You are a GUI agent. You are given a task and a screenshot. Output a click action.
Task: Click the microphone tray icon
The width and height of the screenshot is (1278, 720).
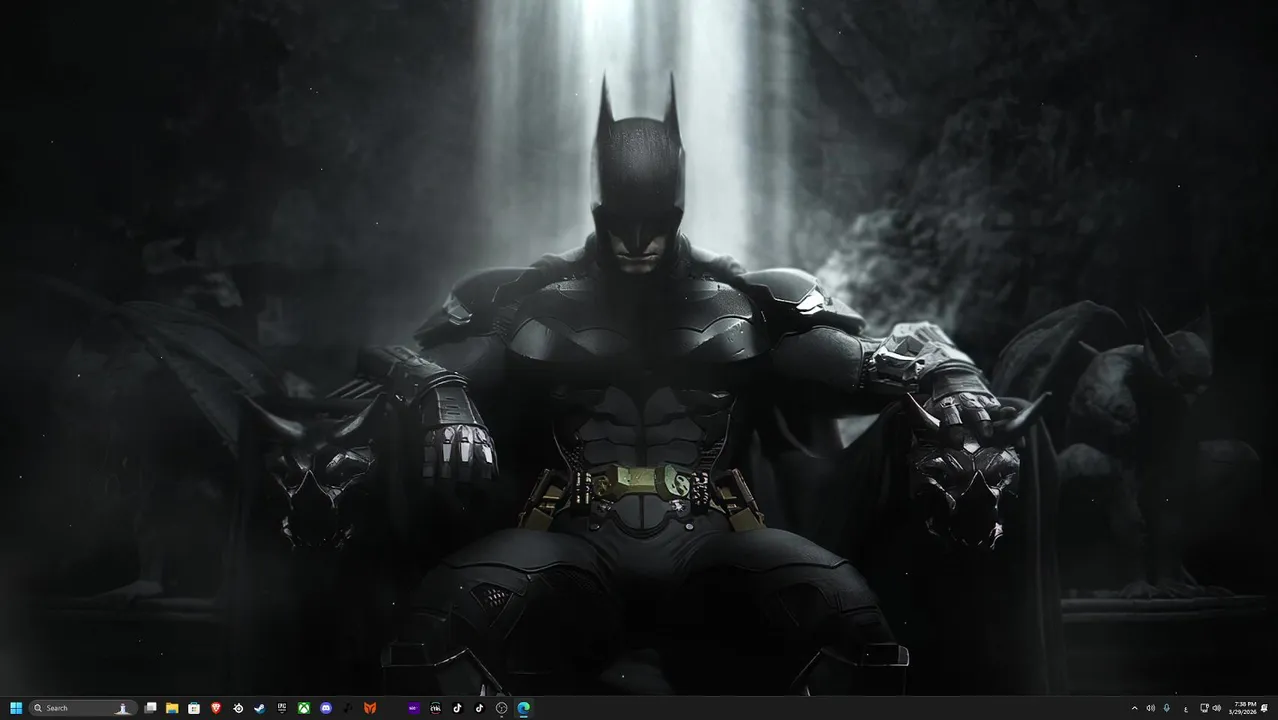pyautogui.click(x=1167, y=708)
